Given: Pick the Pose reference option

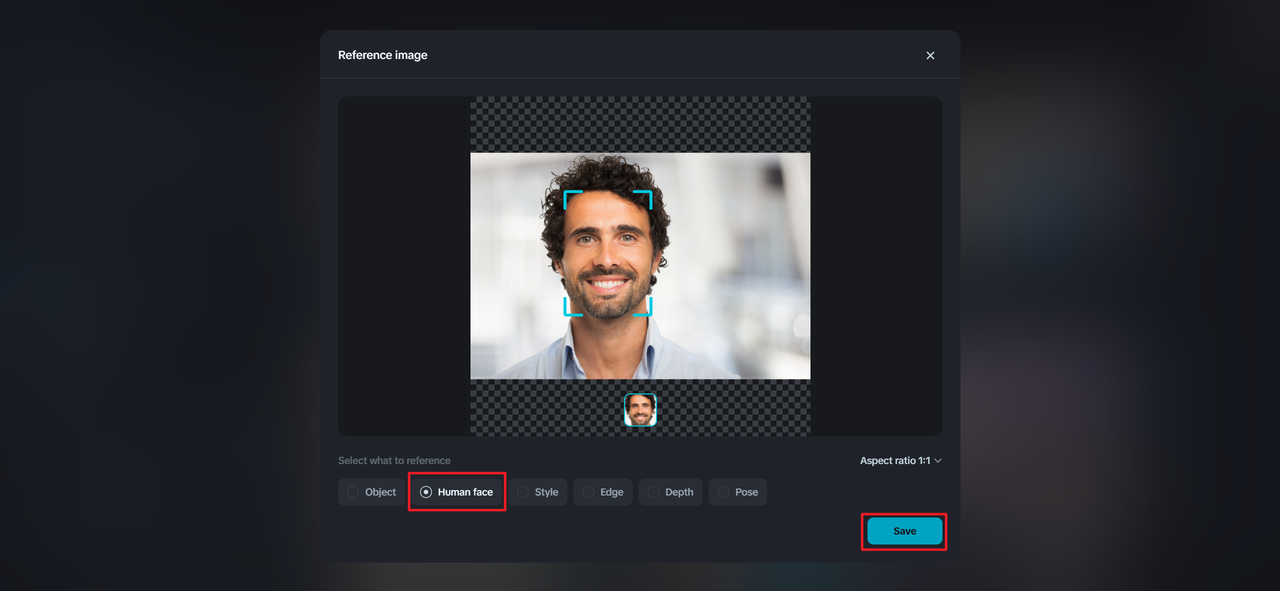Looking at the screenshot, I should pyautogui.click(x=738, y=492).
